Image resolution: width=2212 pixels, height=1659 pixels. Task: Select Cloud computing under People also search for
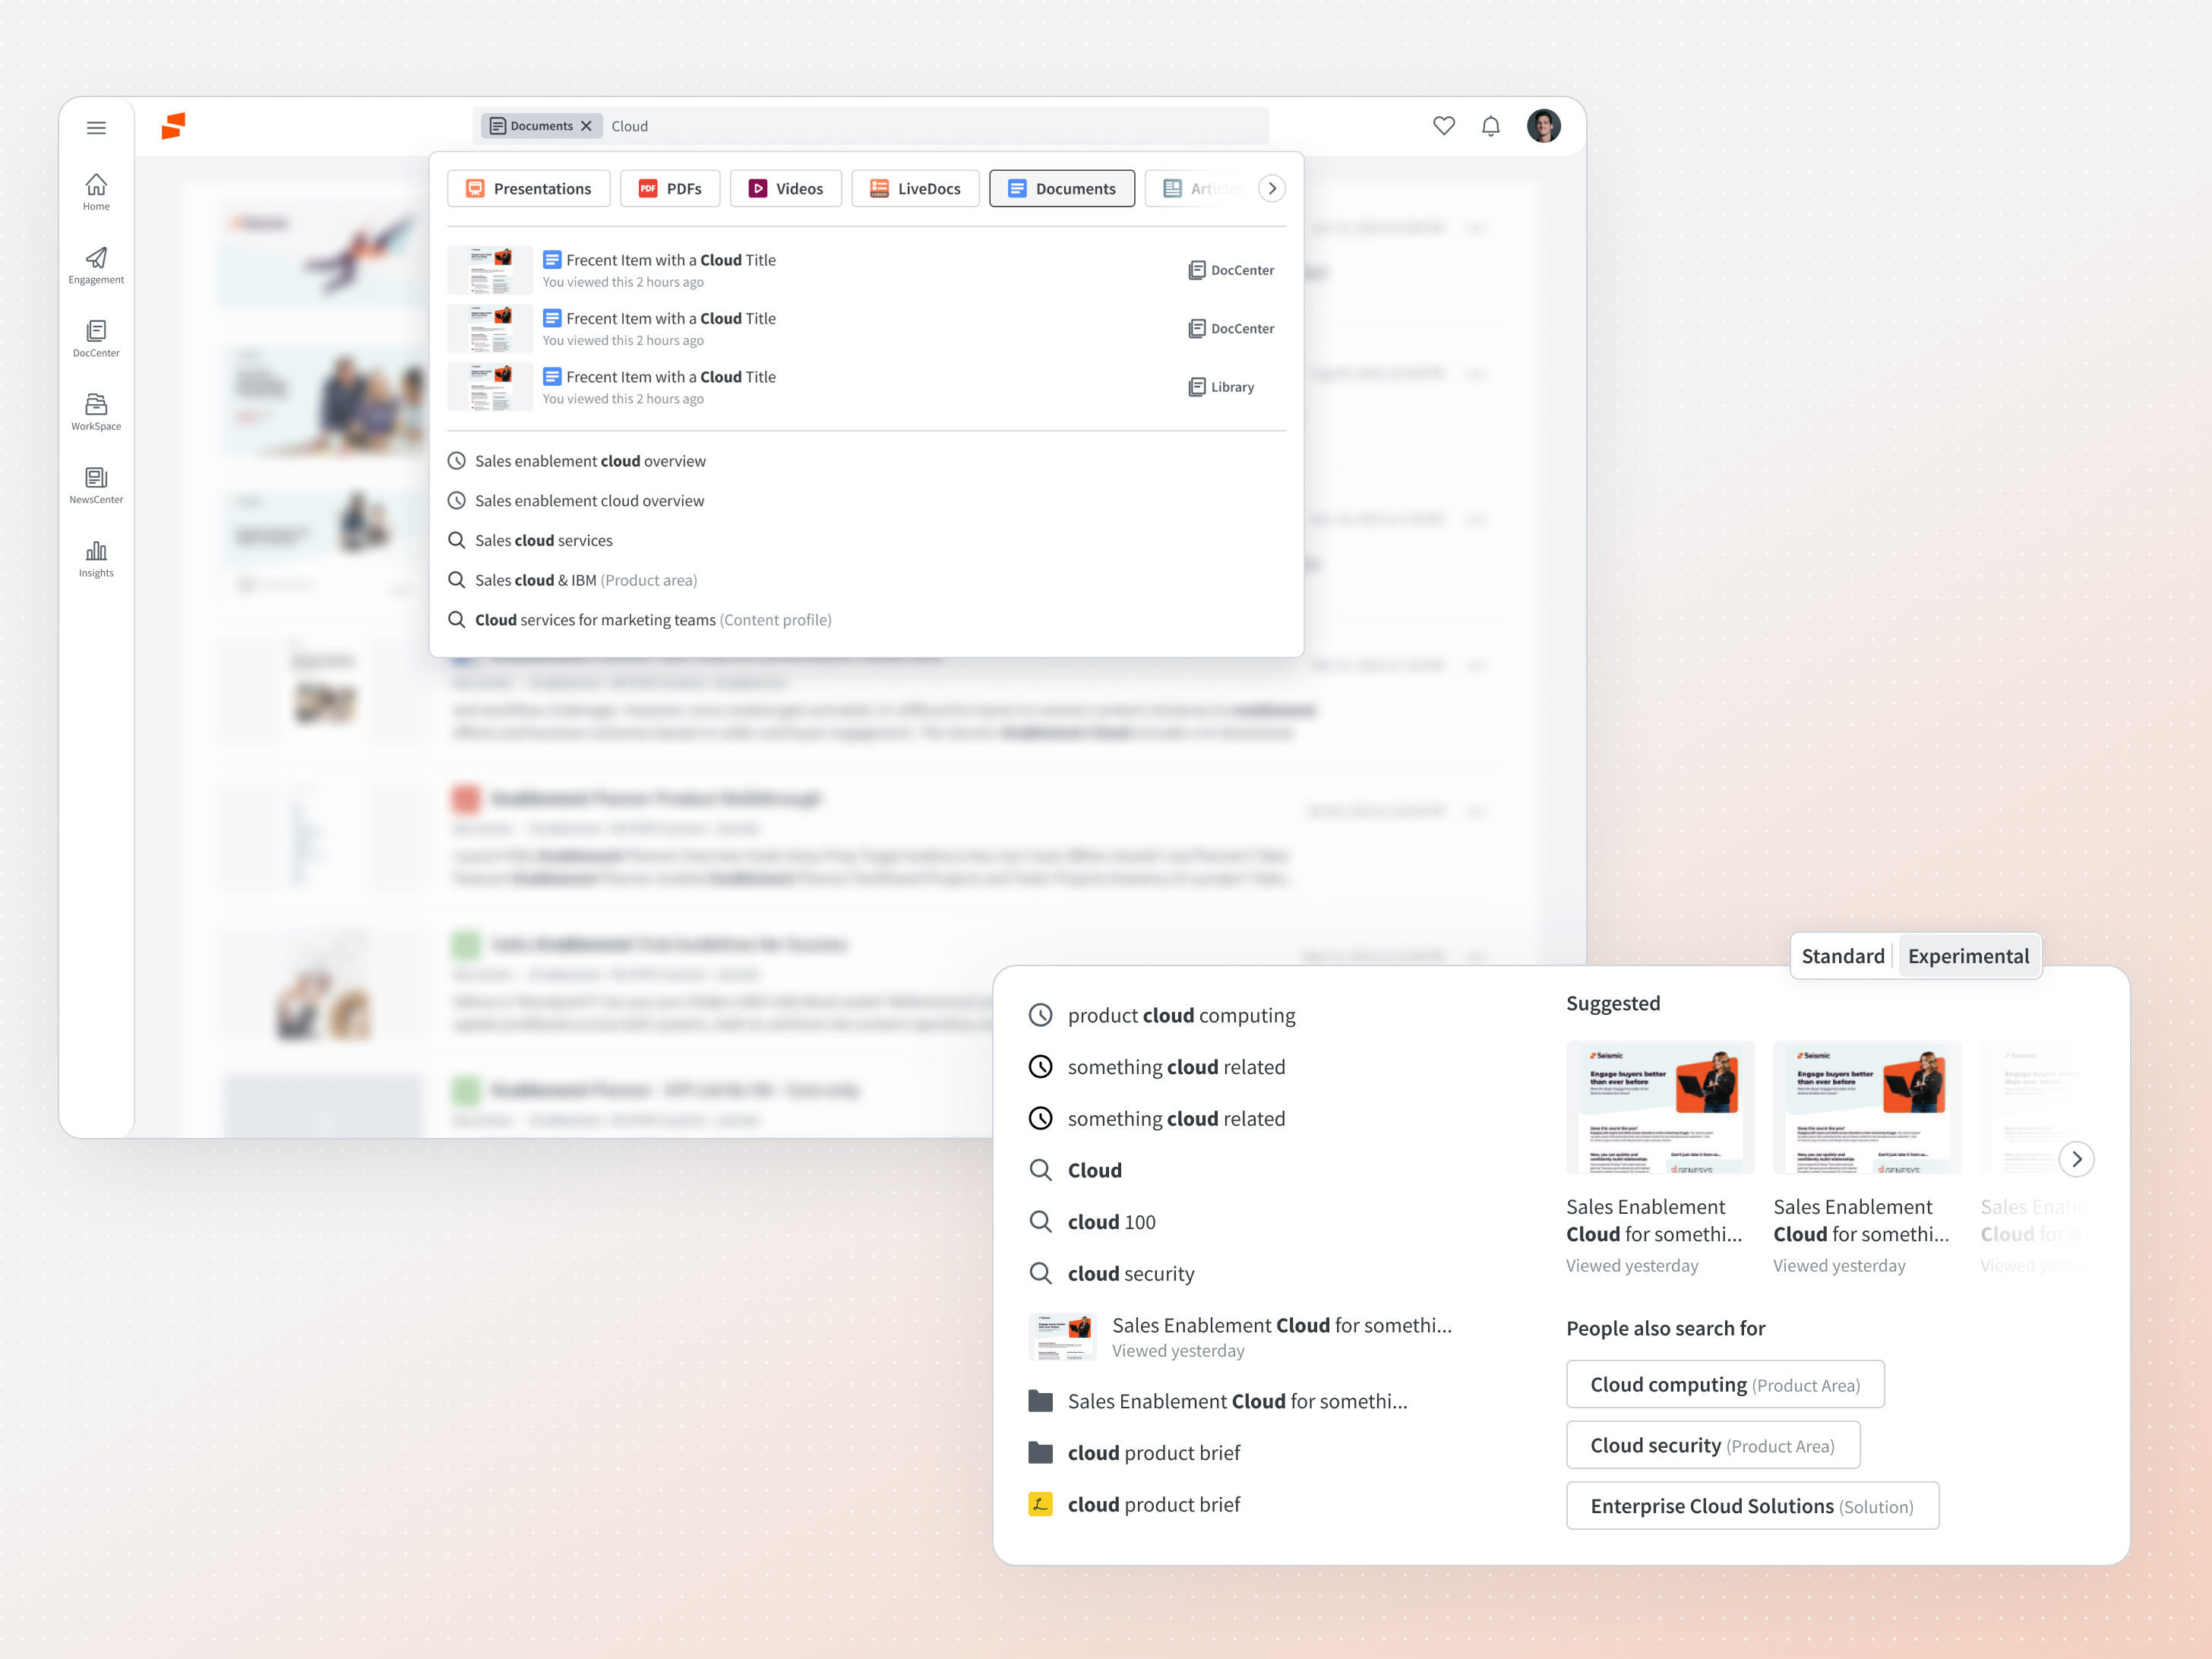[x=1724, y=1384]
